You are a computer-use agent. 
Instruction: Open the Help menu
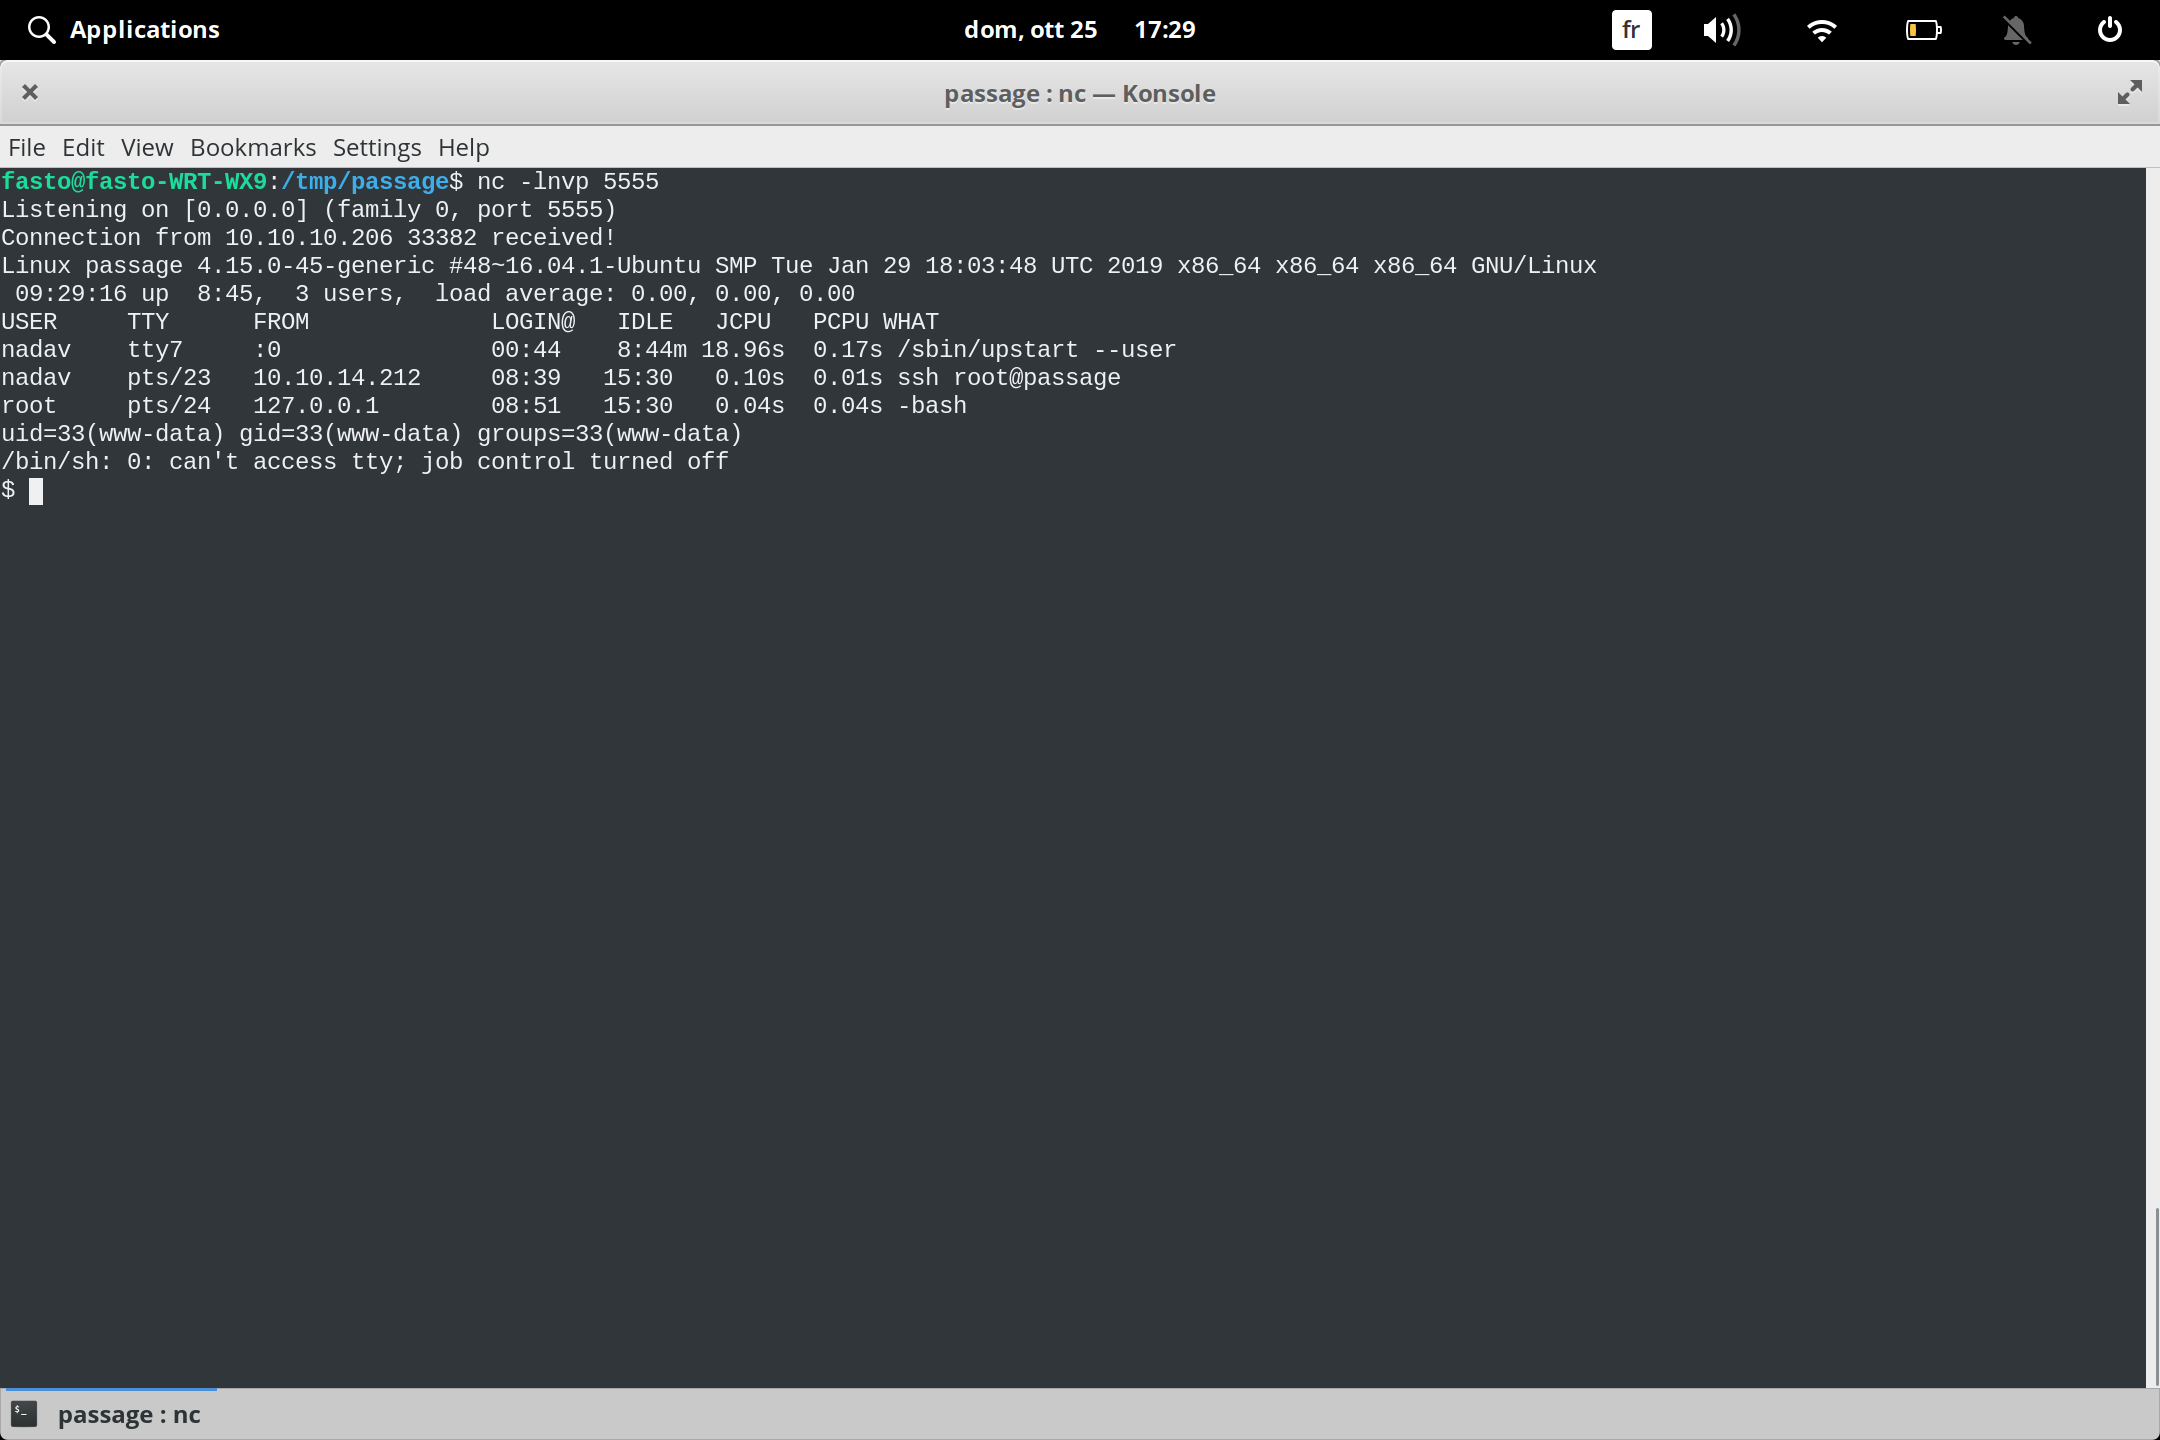click(x=463, y=147)
